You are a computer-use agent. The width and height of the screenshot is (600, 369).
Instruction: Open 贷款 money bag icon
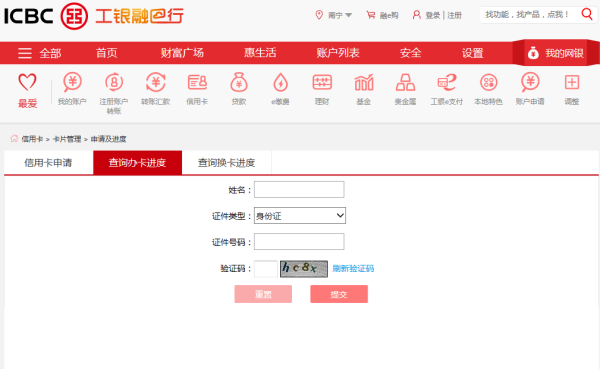(x=239, y=82)
